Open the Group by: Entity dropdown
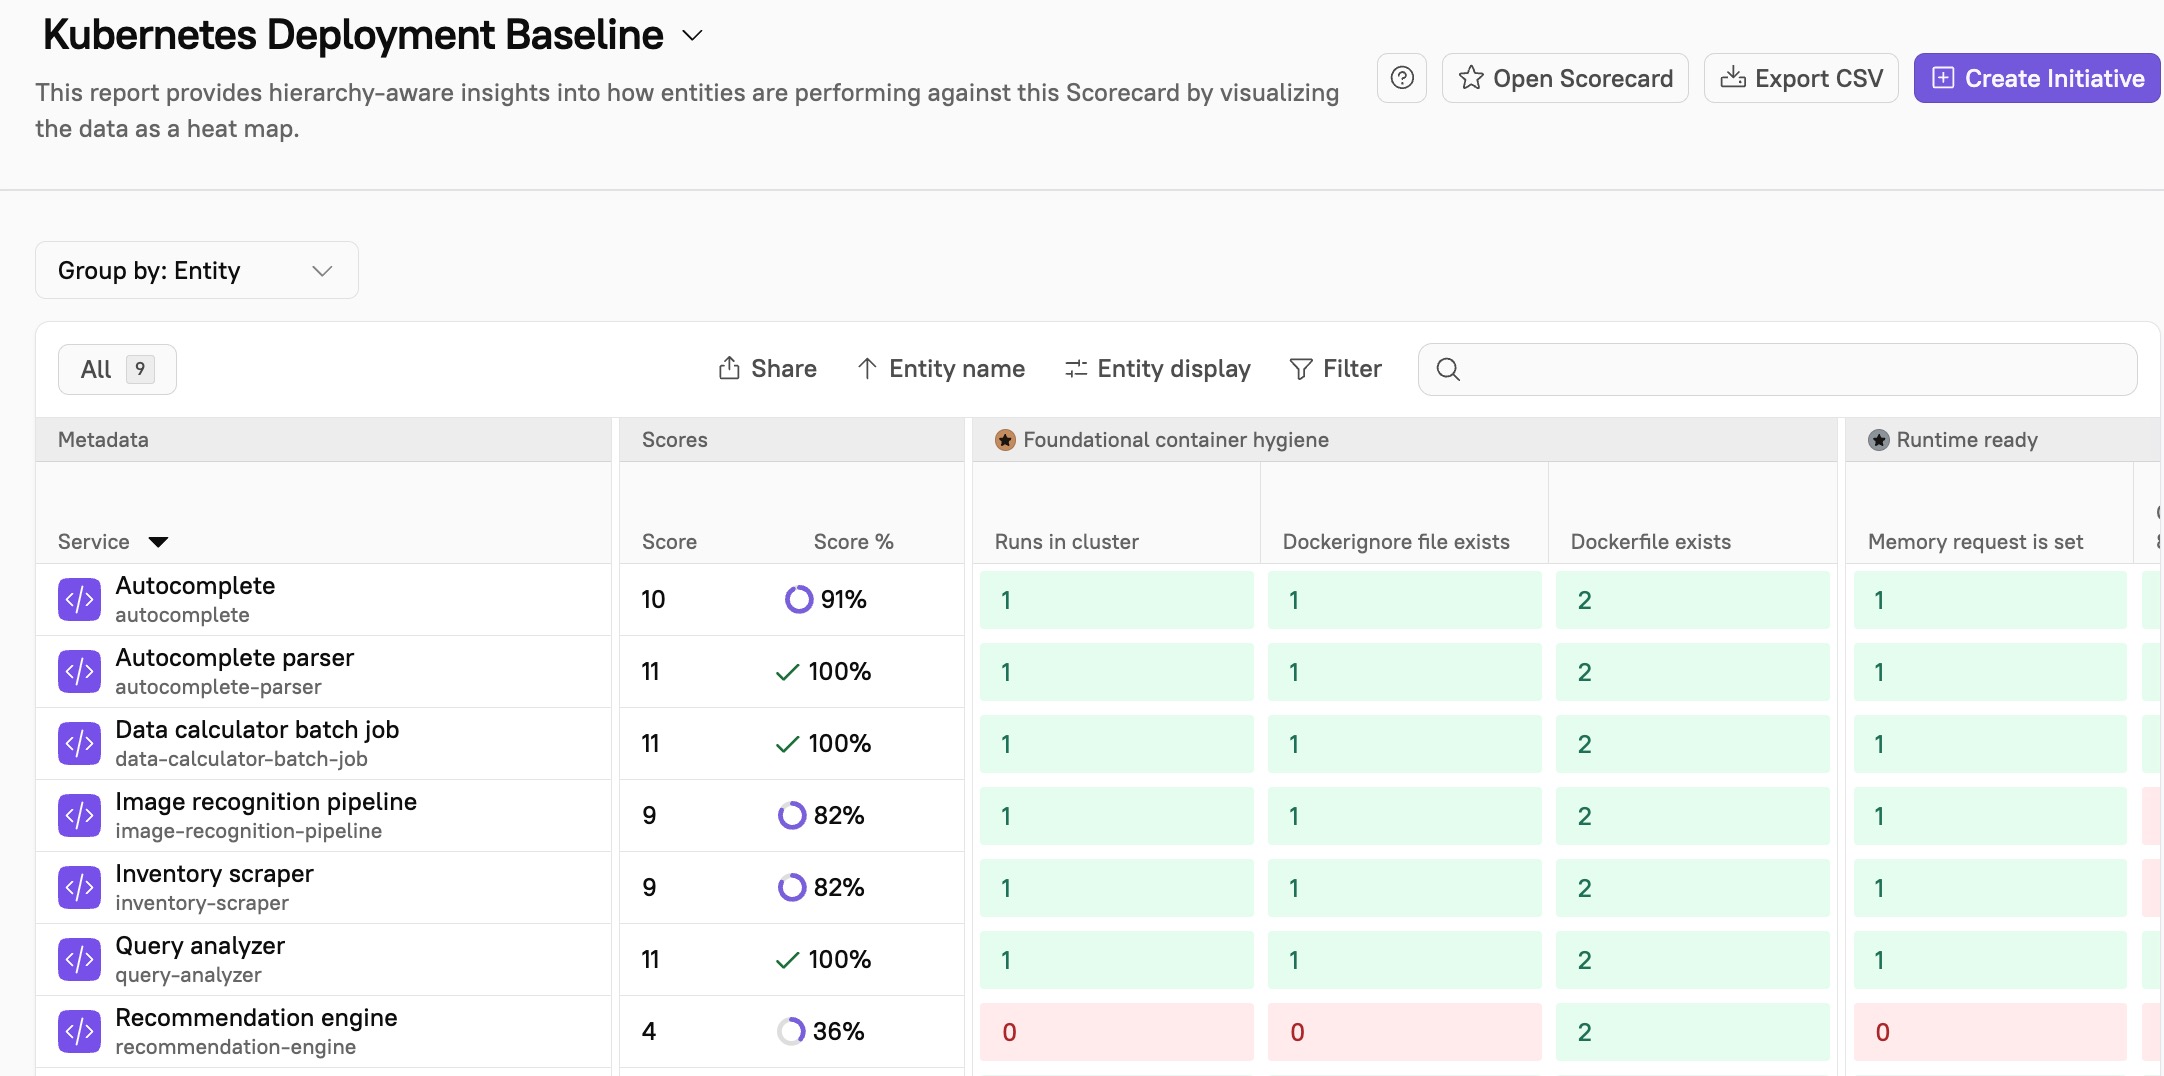 197,270
